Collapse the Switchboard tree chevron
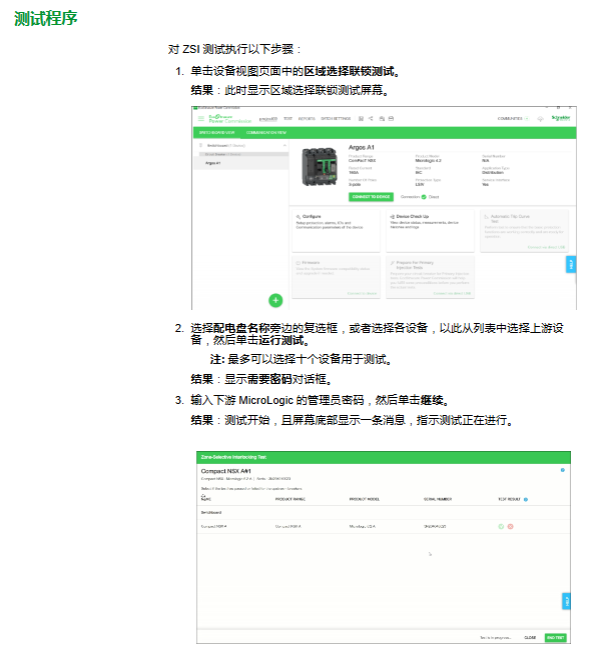 285,145
